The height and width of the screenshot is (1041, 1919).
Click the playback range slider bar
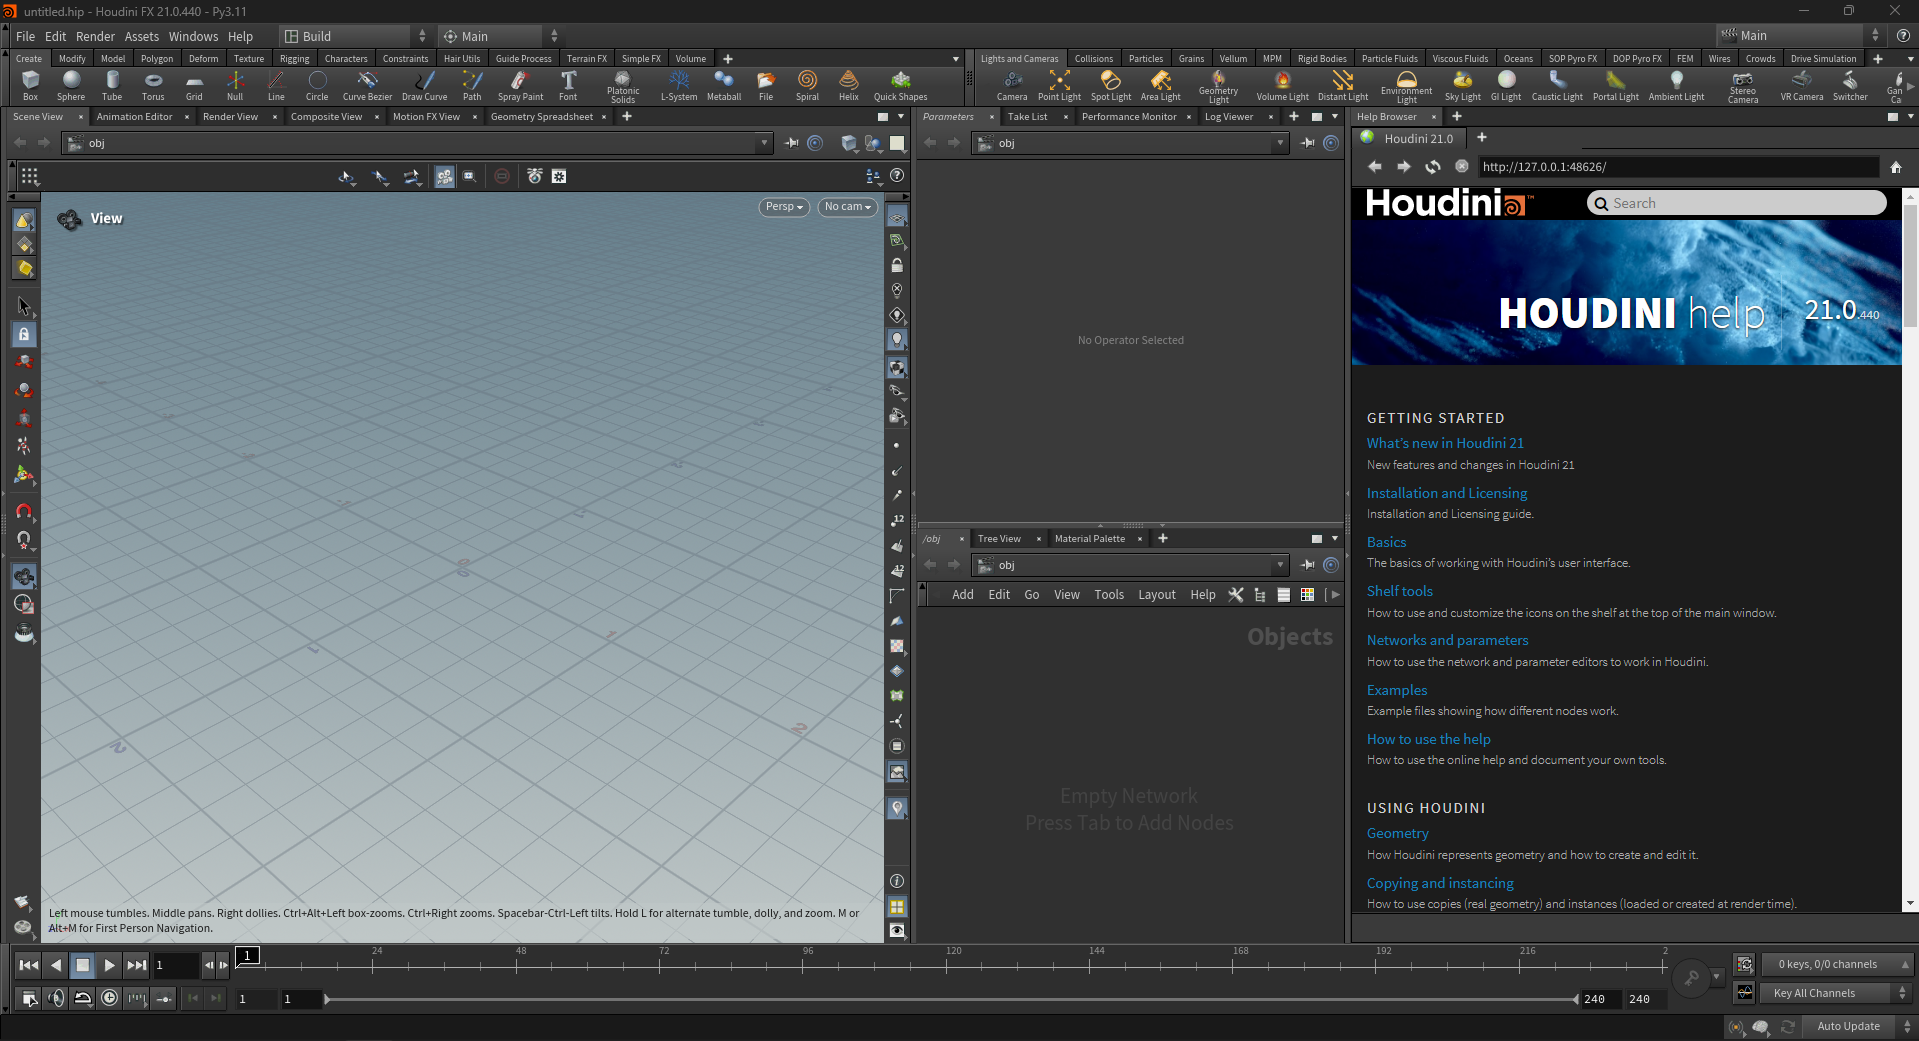[x=950, y=999]
